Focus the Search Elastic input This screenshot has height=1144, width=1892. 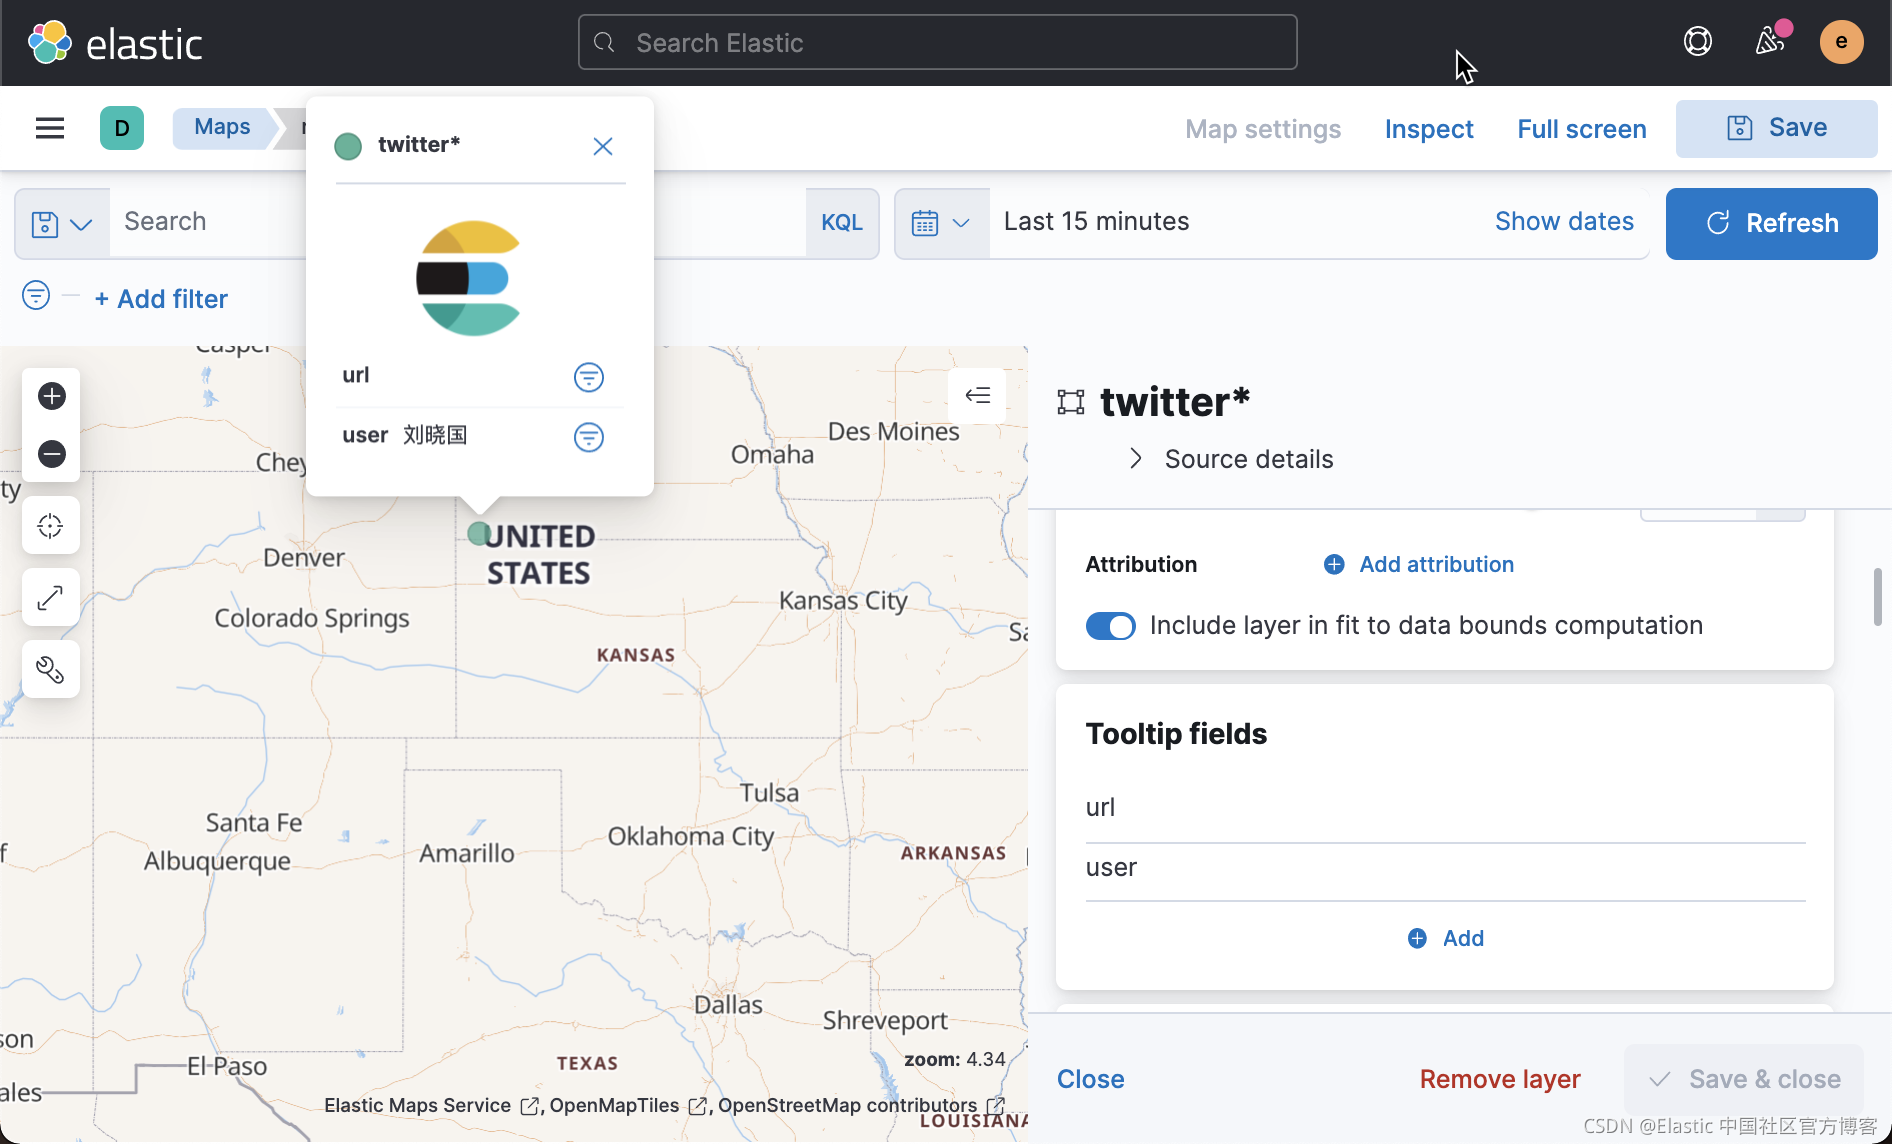(938, 42)
